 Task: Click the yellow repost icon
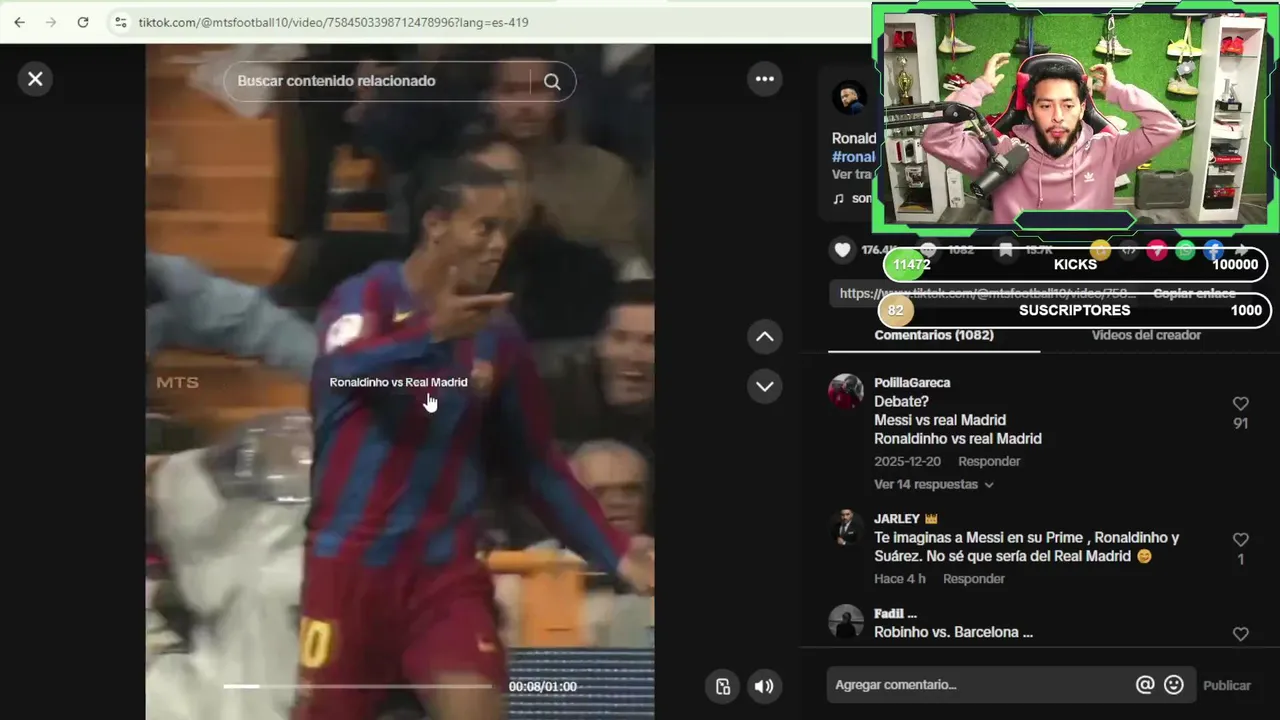click(1100, 250)
